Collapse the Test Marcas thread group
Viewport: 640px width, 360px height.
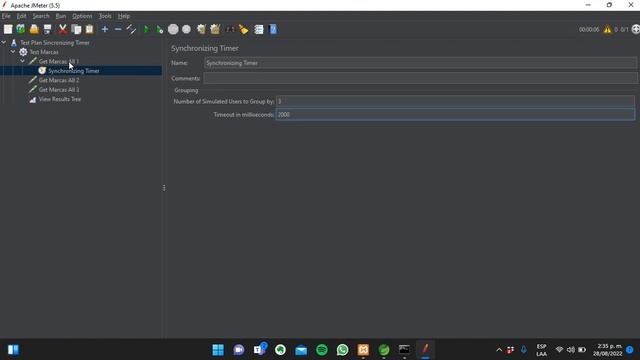click(x=13, y=52)
